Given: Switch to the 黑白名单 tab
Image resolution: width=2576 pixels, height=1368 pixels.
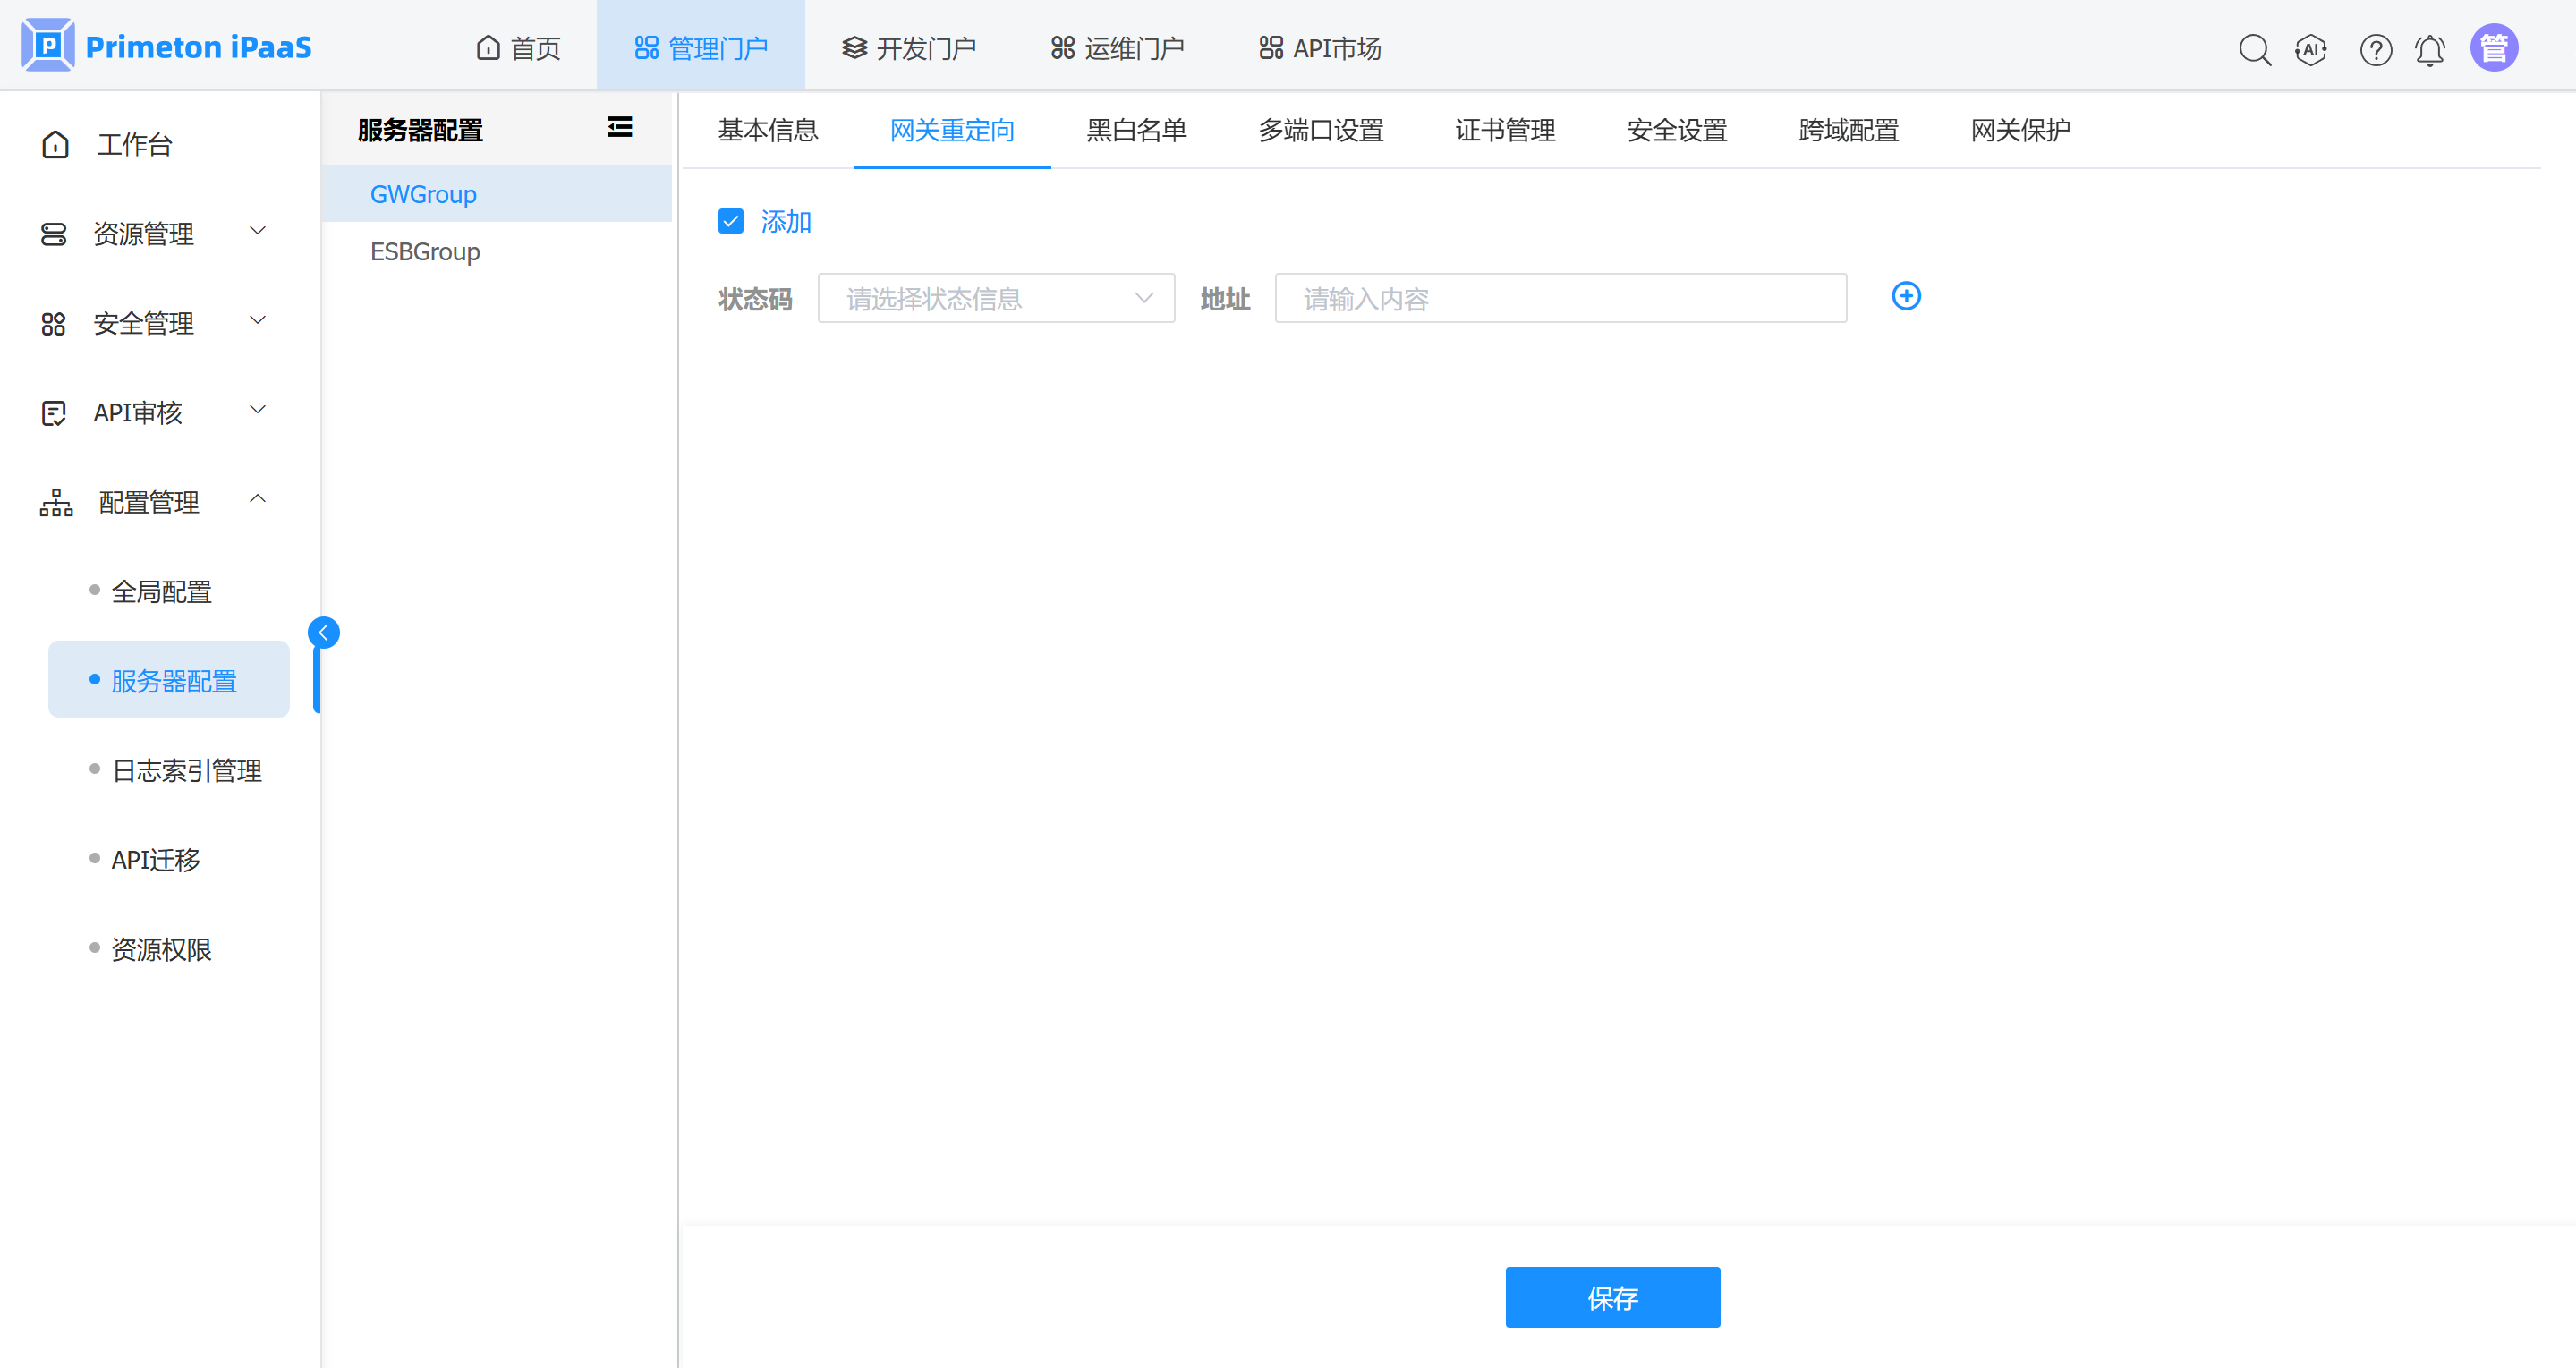Looking at the screenshot, I should point(1136,130).
